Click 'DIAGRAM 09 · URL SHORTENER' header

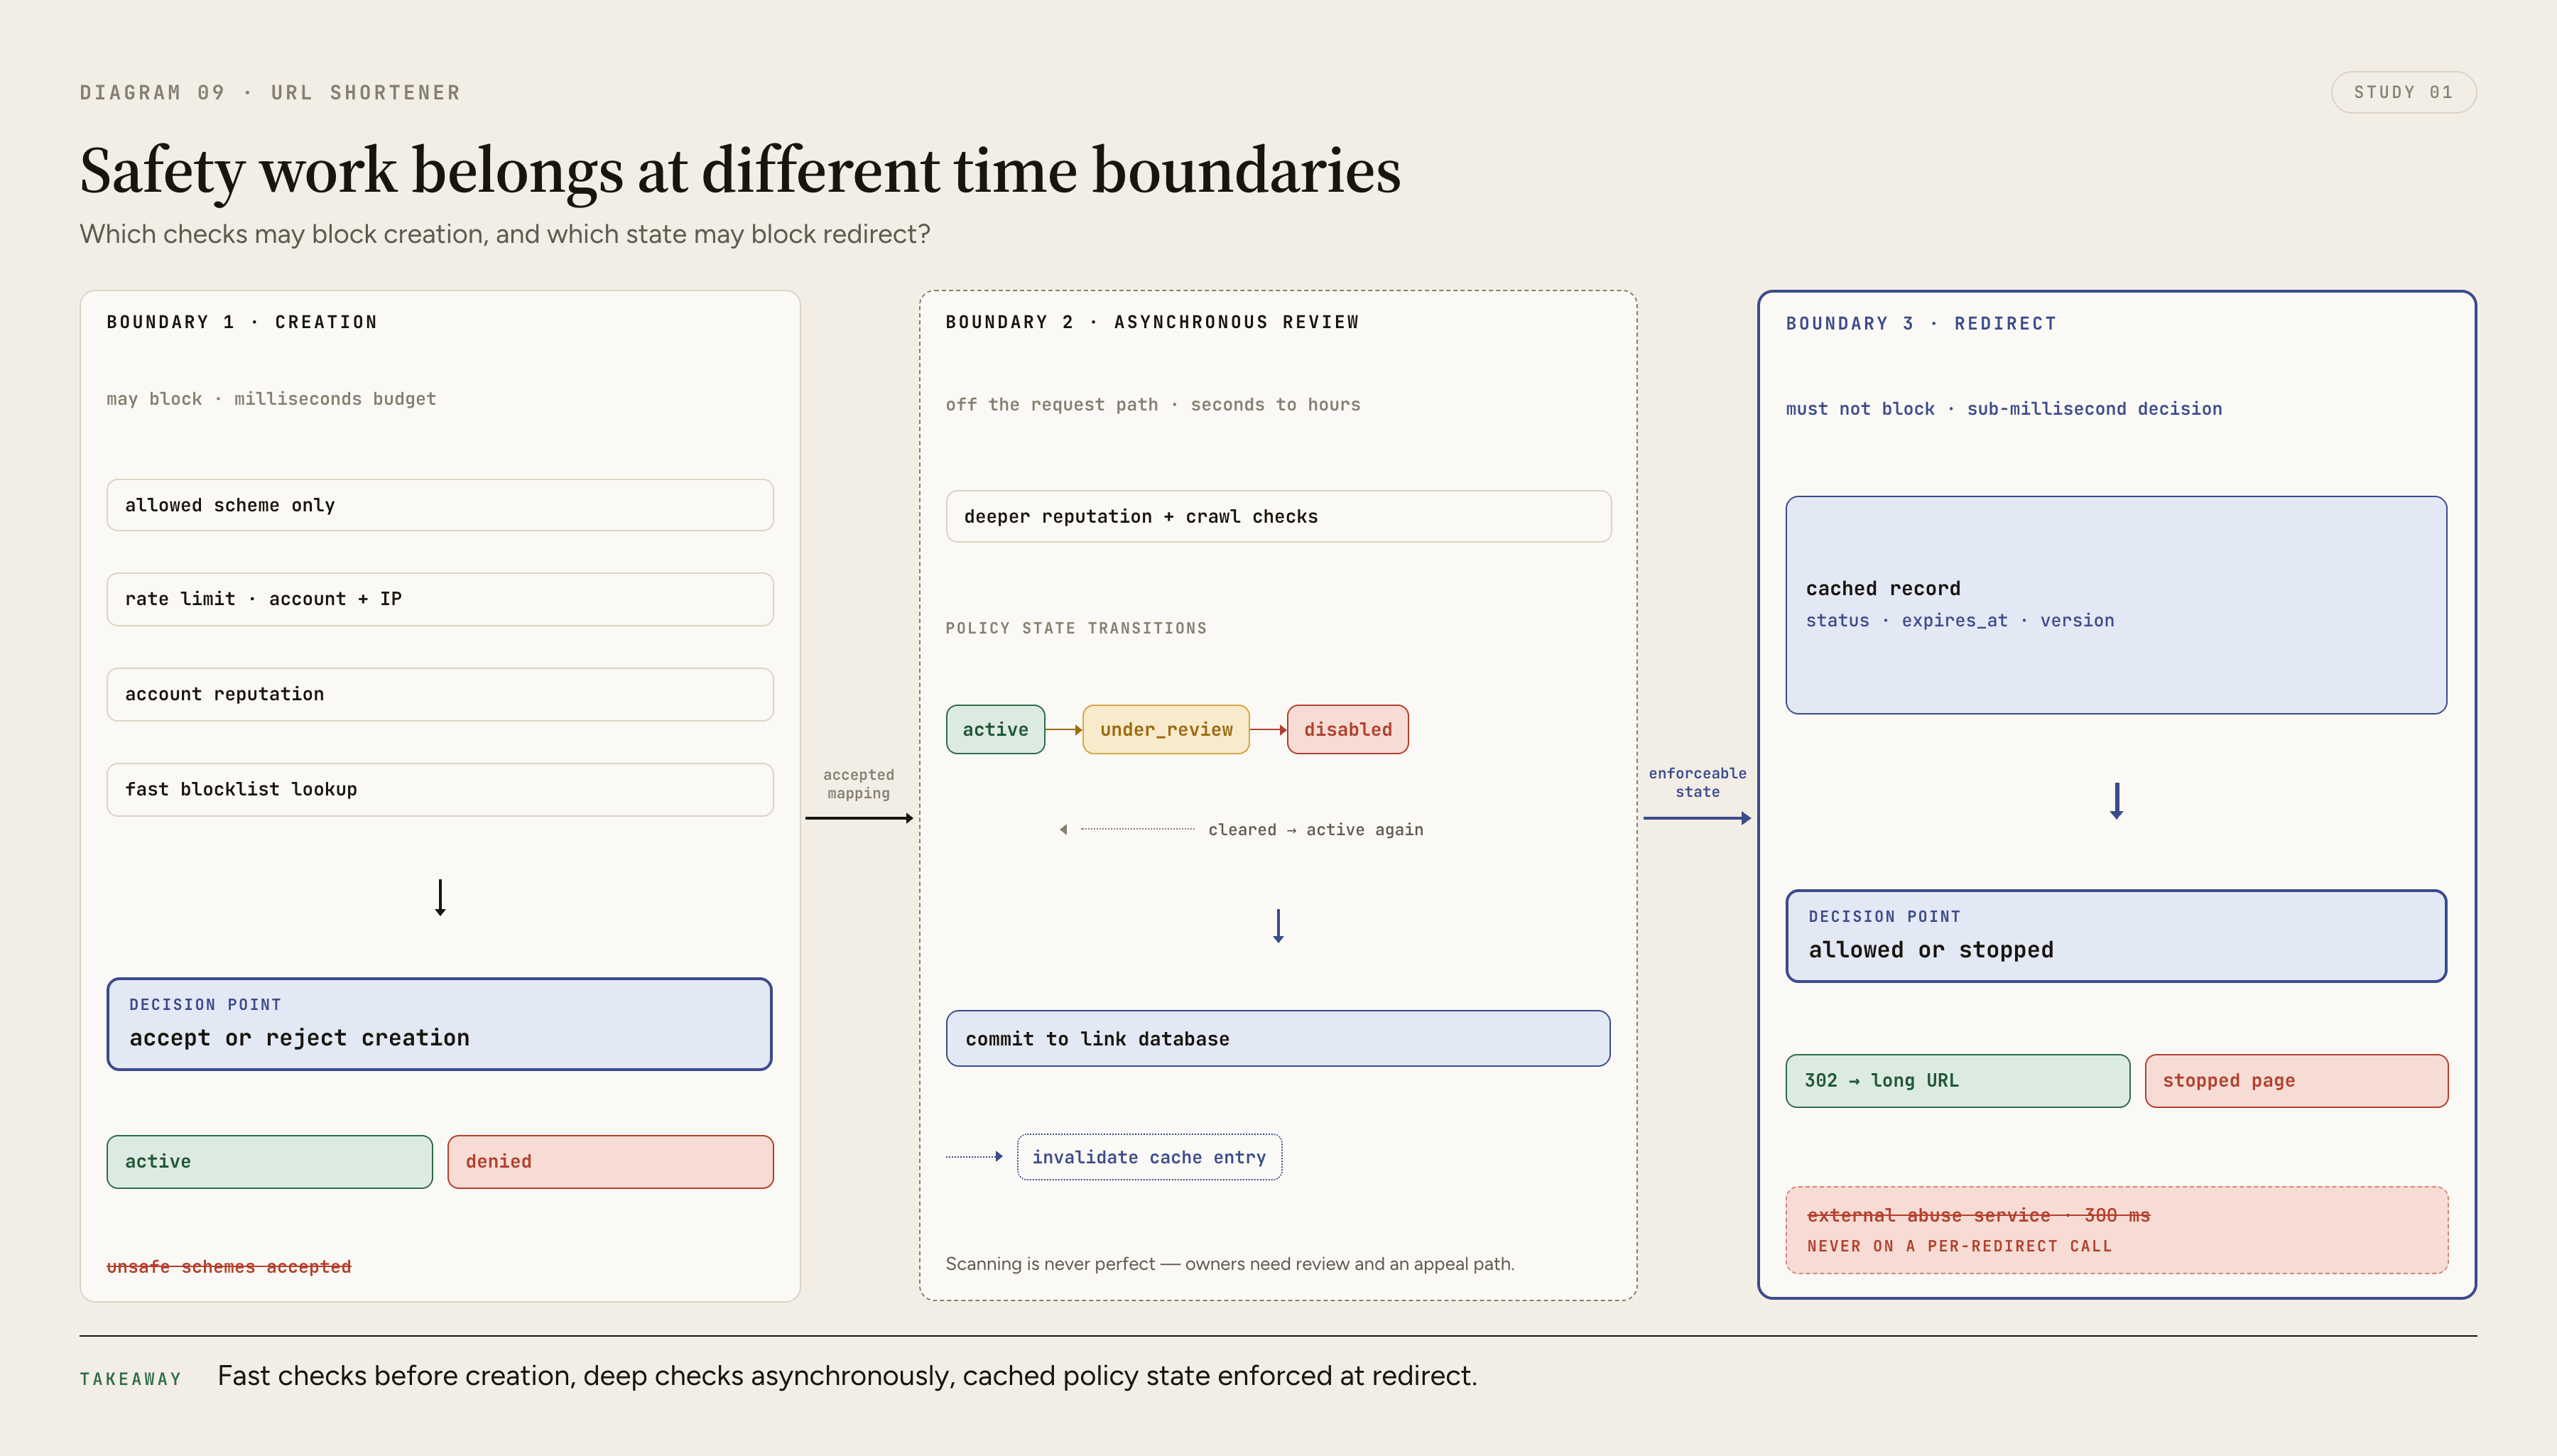click(270, 92)
